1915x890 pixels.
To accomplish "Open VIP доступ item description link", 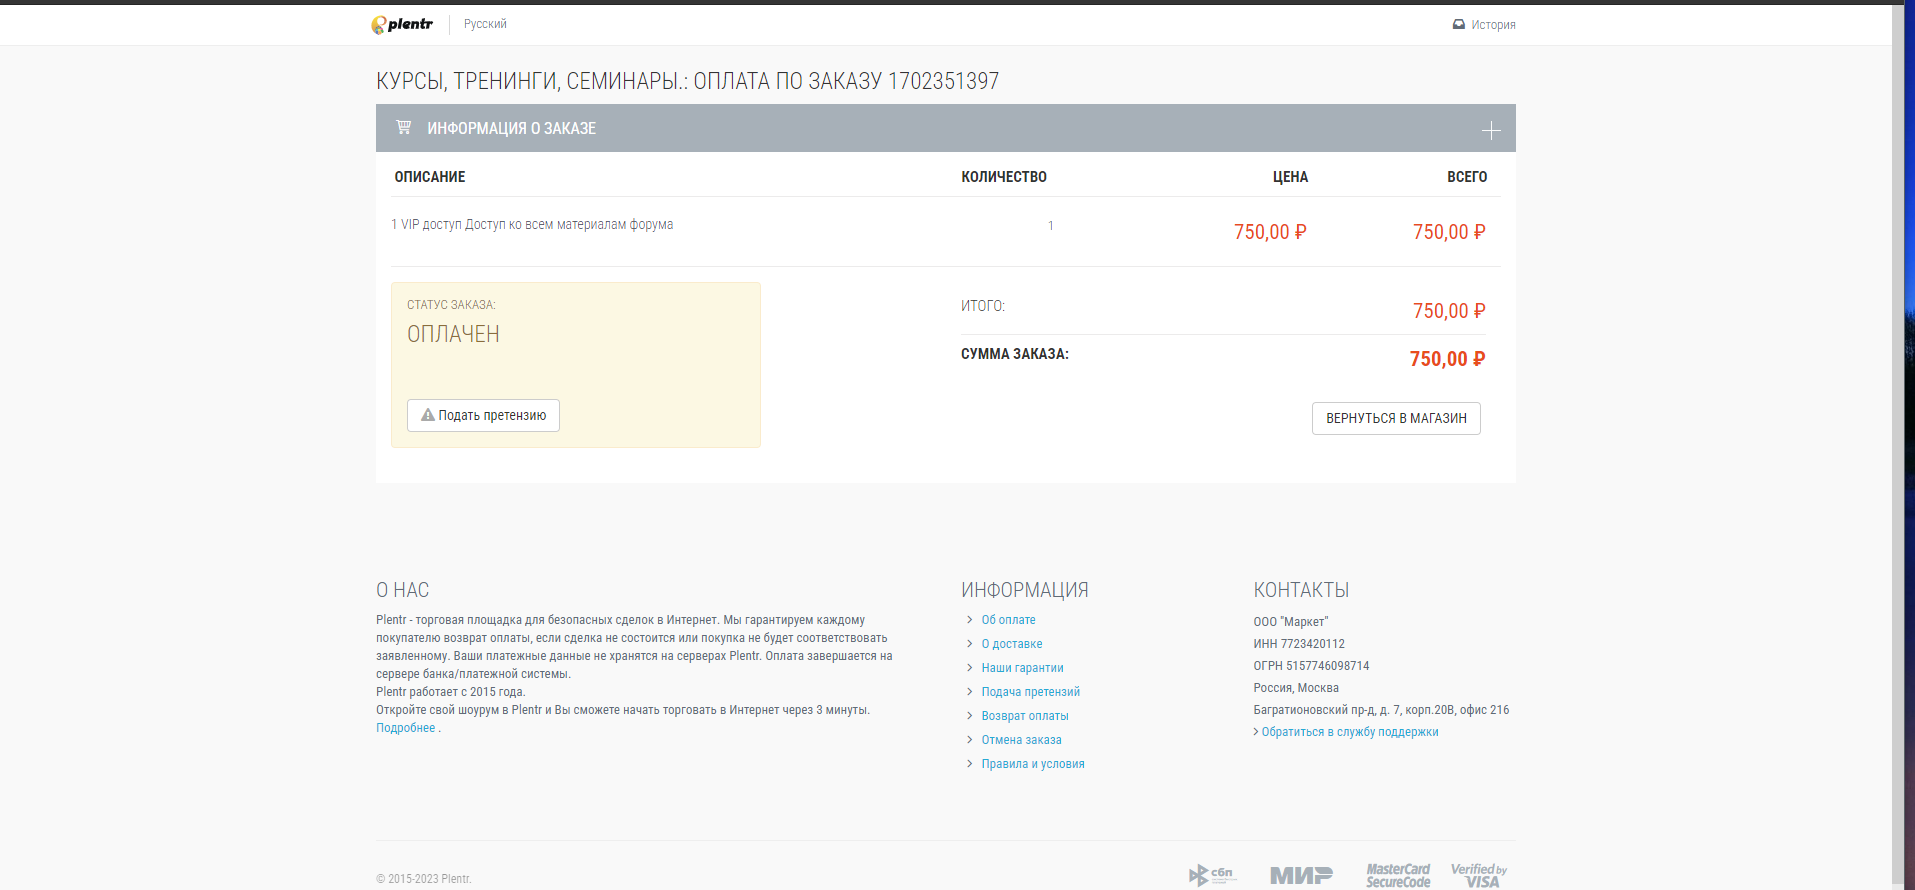I will (x=532, y=224).
